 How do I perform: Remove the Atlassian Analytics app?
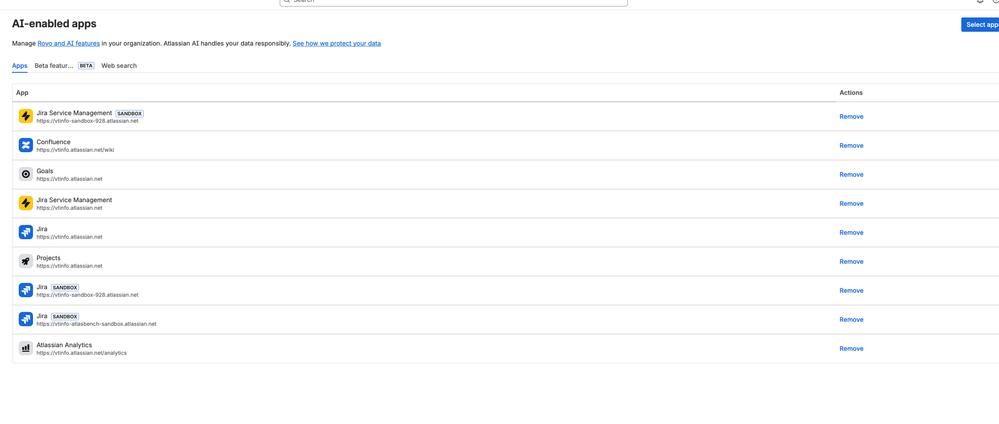[851, 349]
